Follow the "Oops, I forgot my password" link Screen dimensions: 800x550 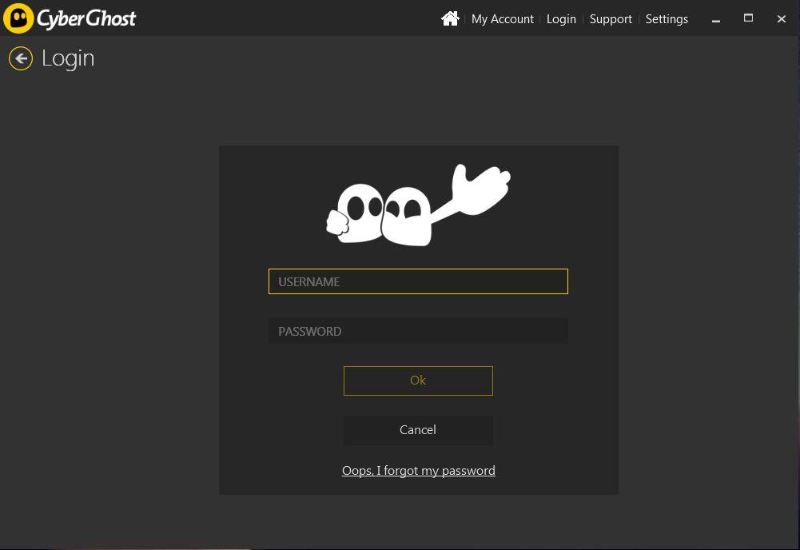[x=418, y=471]
